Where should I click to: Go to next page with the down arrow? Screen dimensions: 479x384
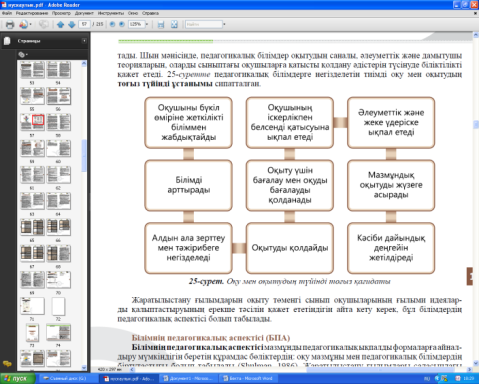[71, 24]
